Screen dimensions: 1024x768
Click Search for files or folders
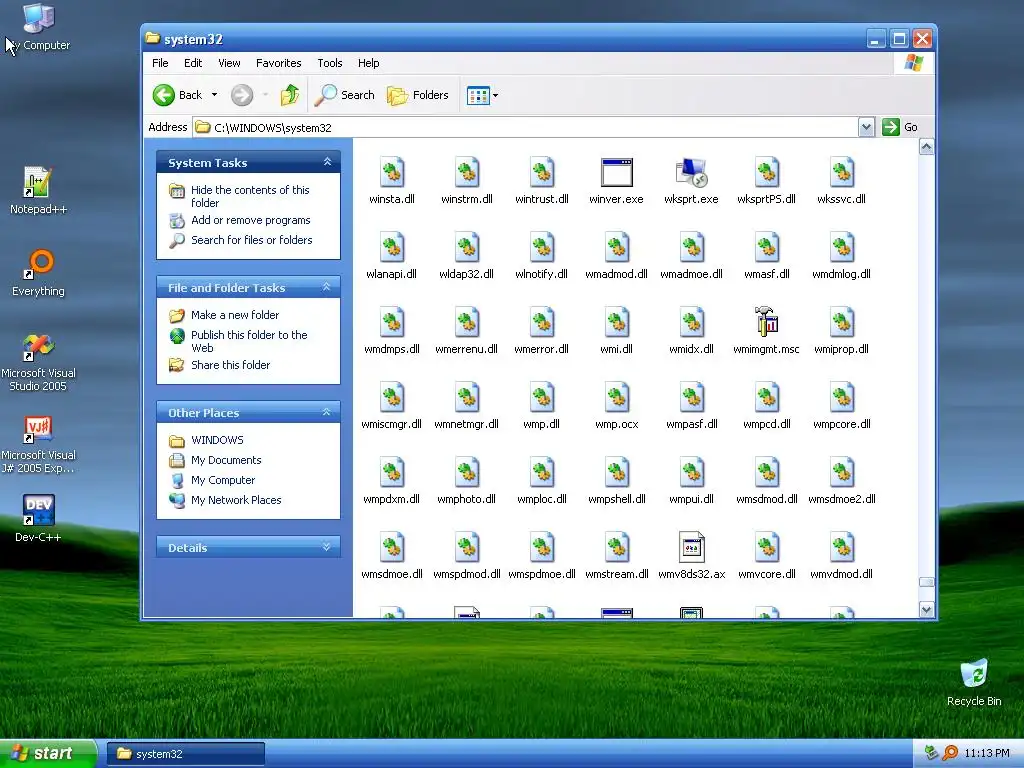(251, 240)
